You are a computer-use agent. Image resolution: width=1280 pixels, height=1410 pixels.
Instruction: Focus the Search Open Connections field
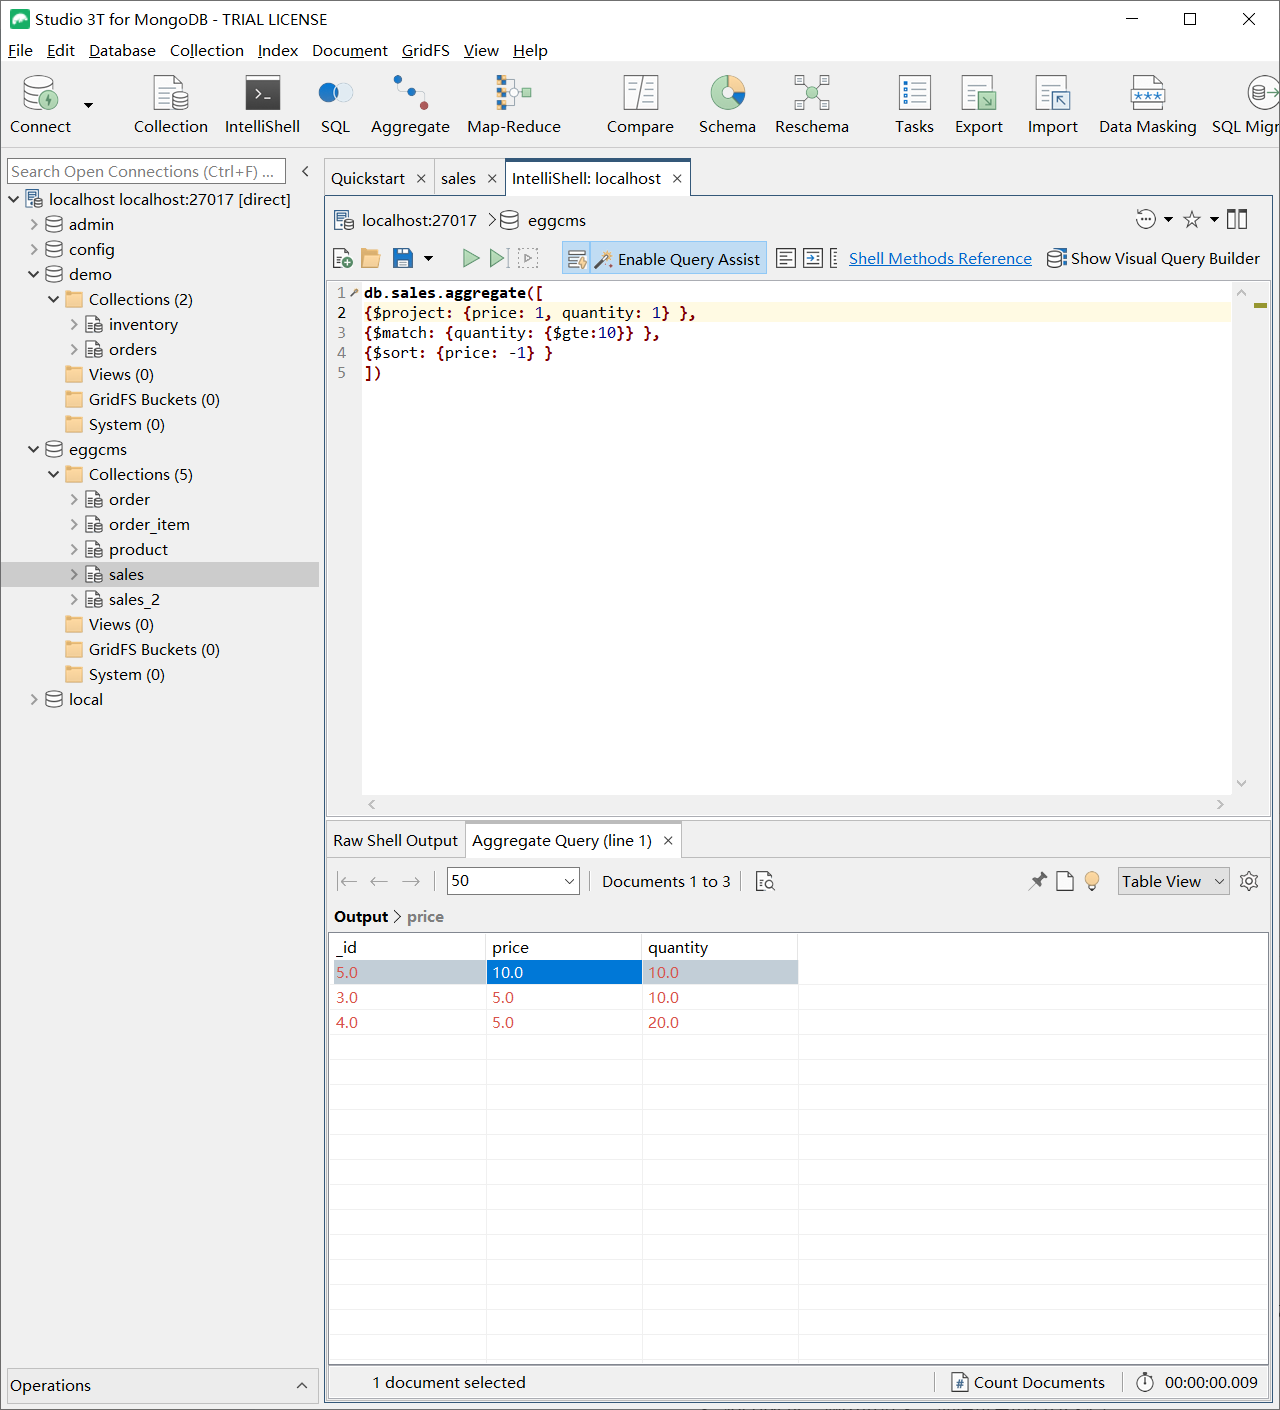click(146, 172)
